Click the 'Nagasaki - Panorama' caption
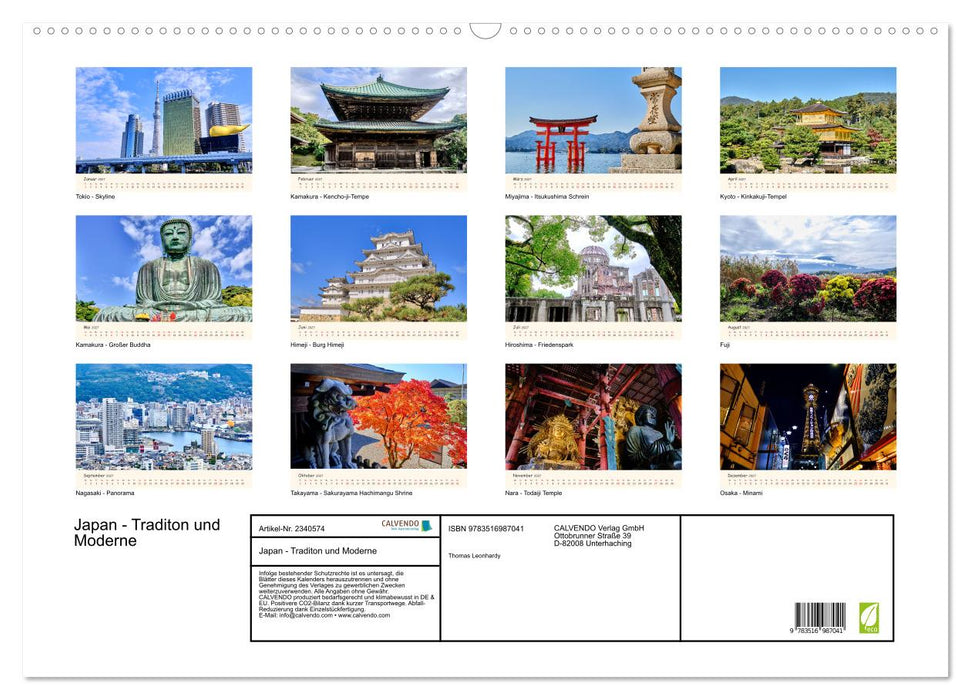Image resolution: width=971 pixels, height=700 pixels. coord(105,493)
